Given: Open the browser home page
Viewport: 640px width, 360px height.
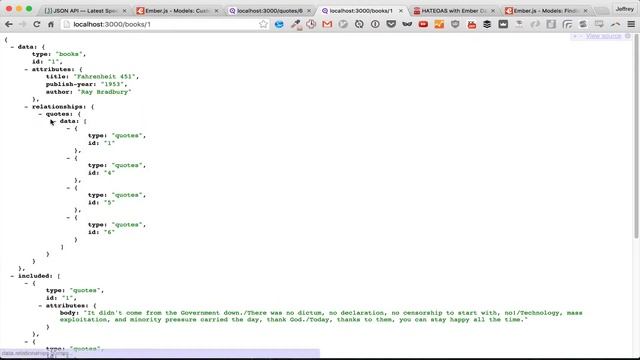Looking at the screenshot, I should tap(51, 24).
